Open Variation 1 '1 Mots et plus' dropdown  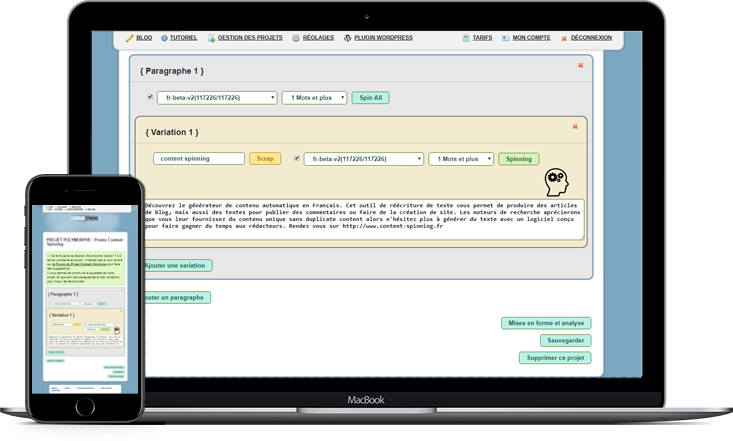coord(460,159)
